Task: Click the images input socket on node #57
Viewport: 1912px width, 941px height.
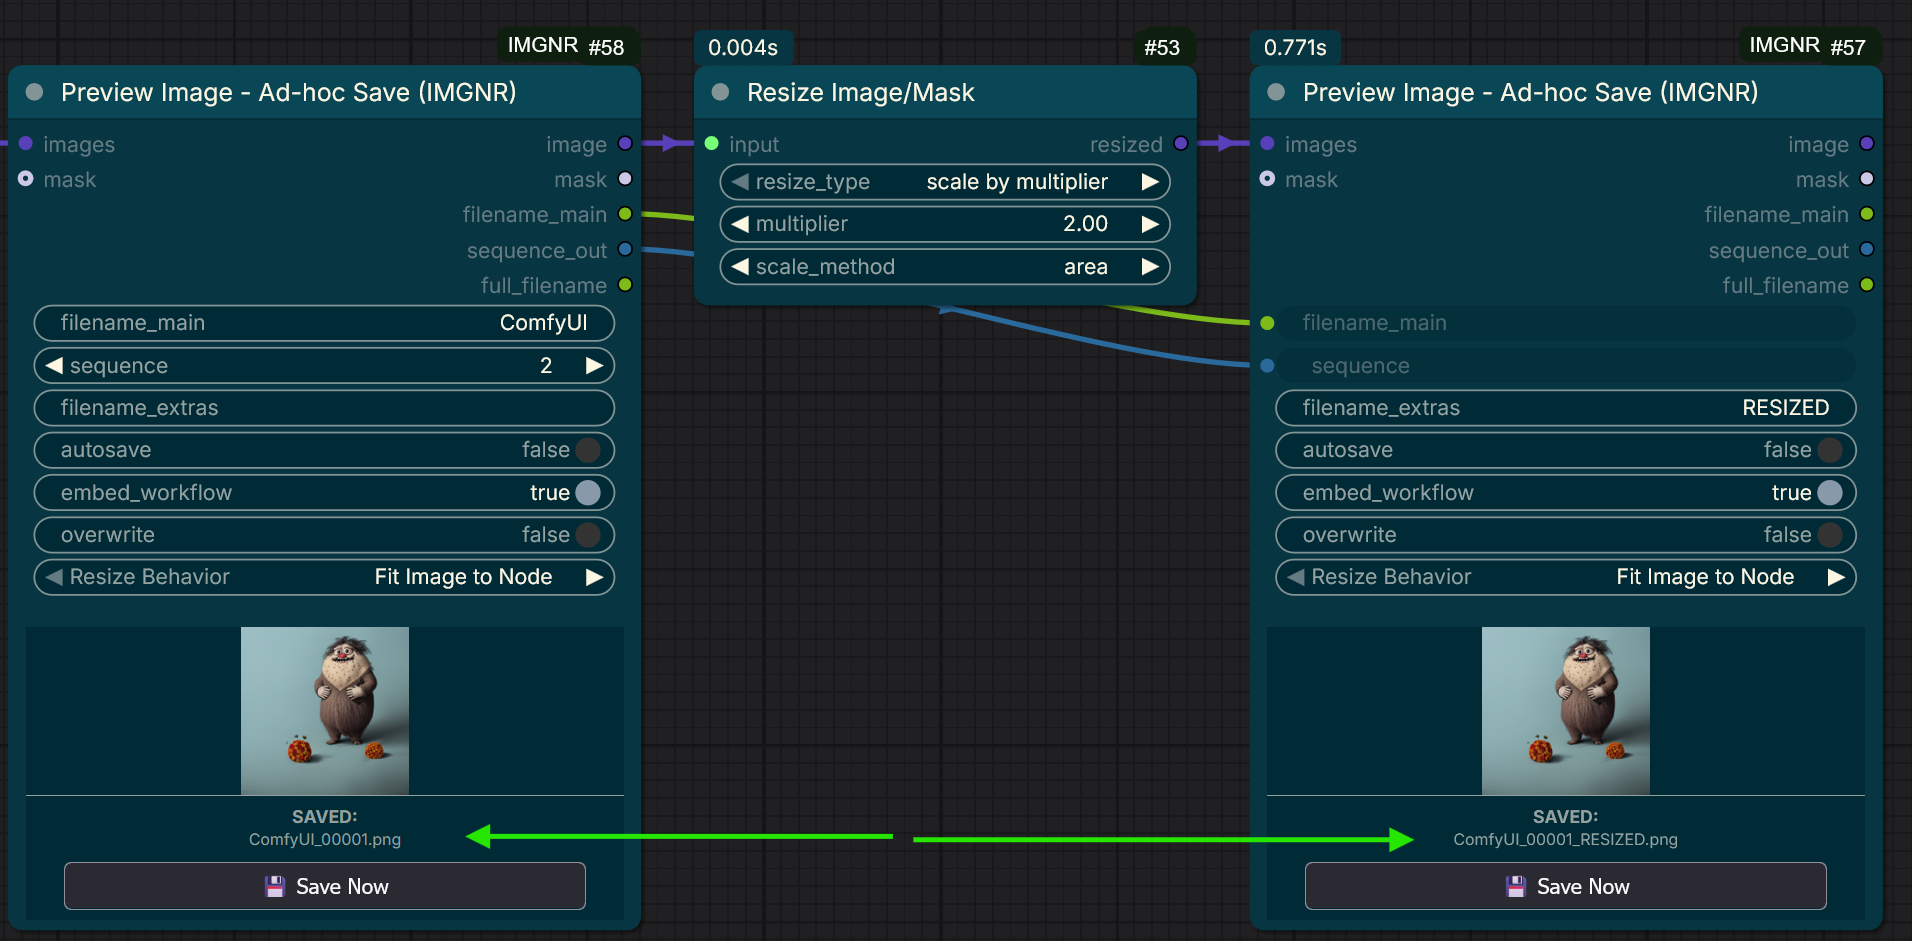Action: [1268, 144]
